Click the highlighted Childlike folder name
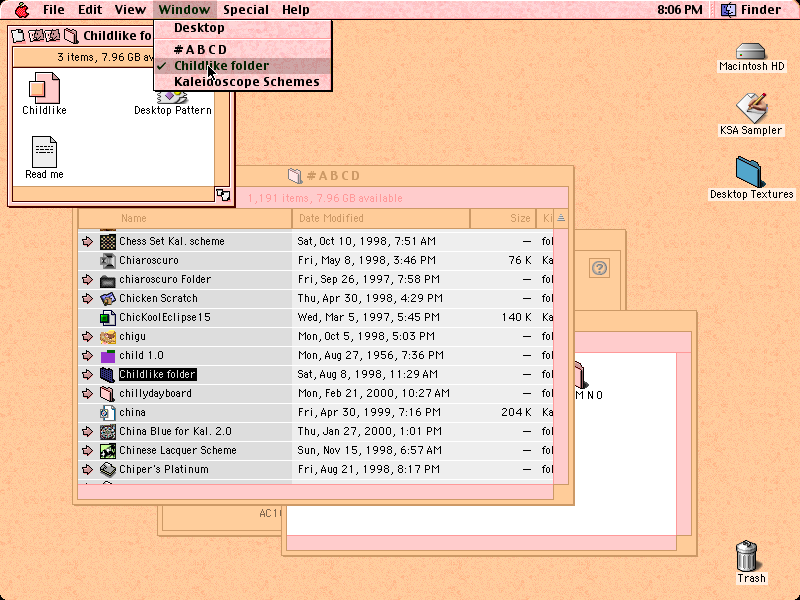This screenshot has height=600, width=800. [157, 374]
